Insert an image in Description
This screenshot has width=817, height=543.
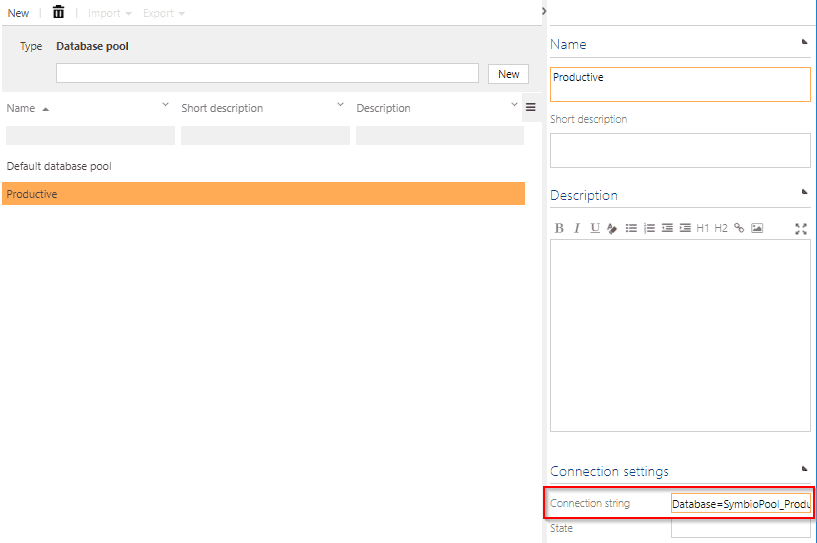pos(757,228)
